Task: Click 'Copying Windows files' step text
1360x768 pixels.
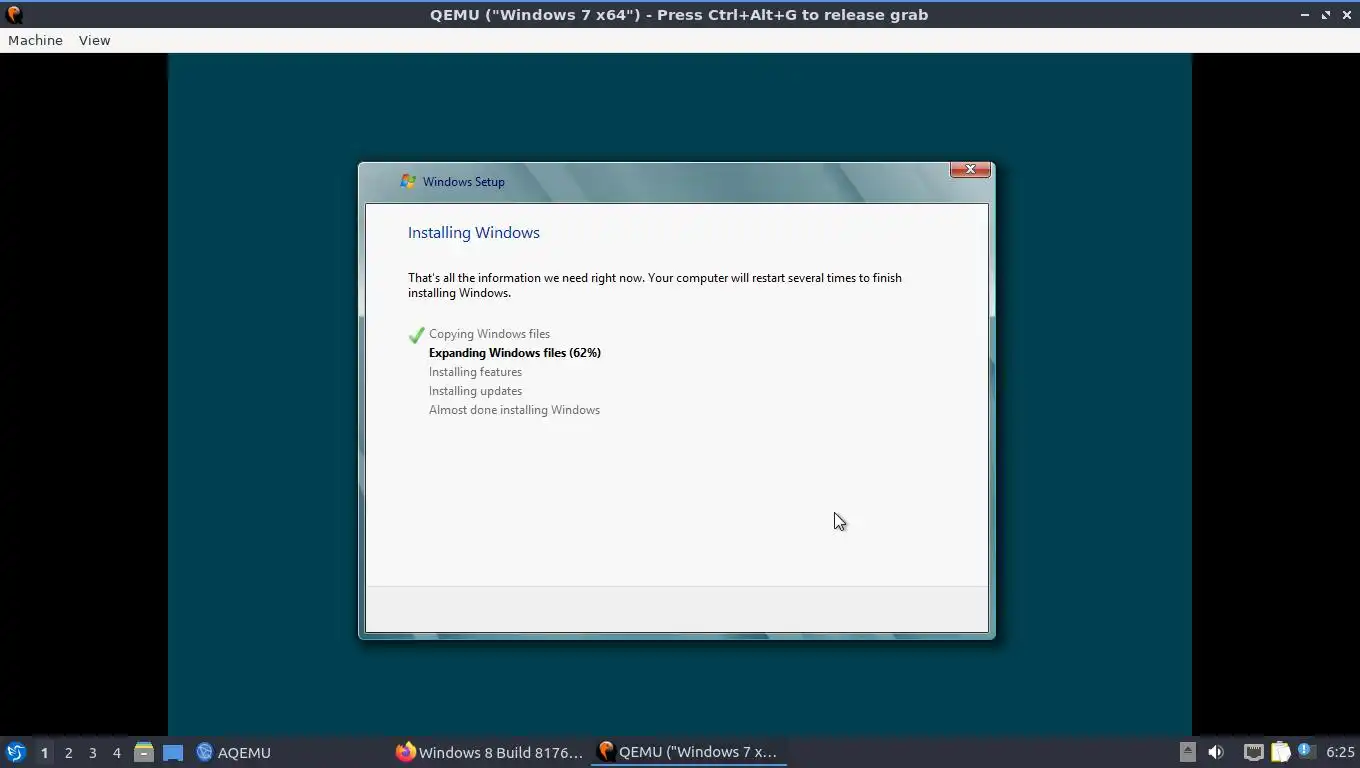Action: coord(489,334)
